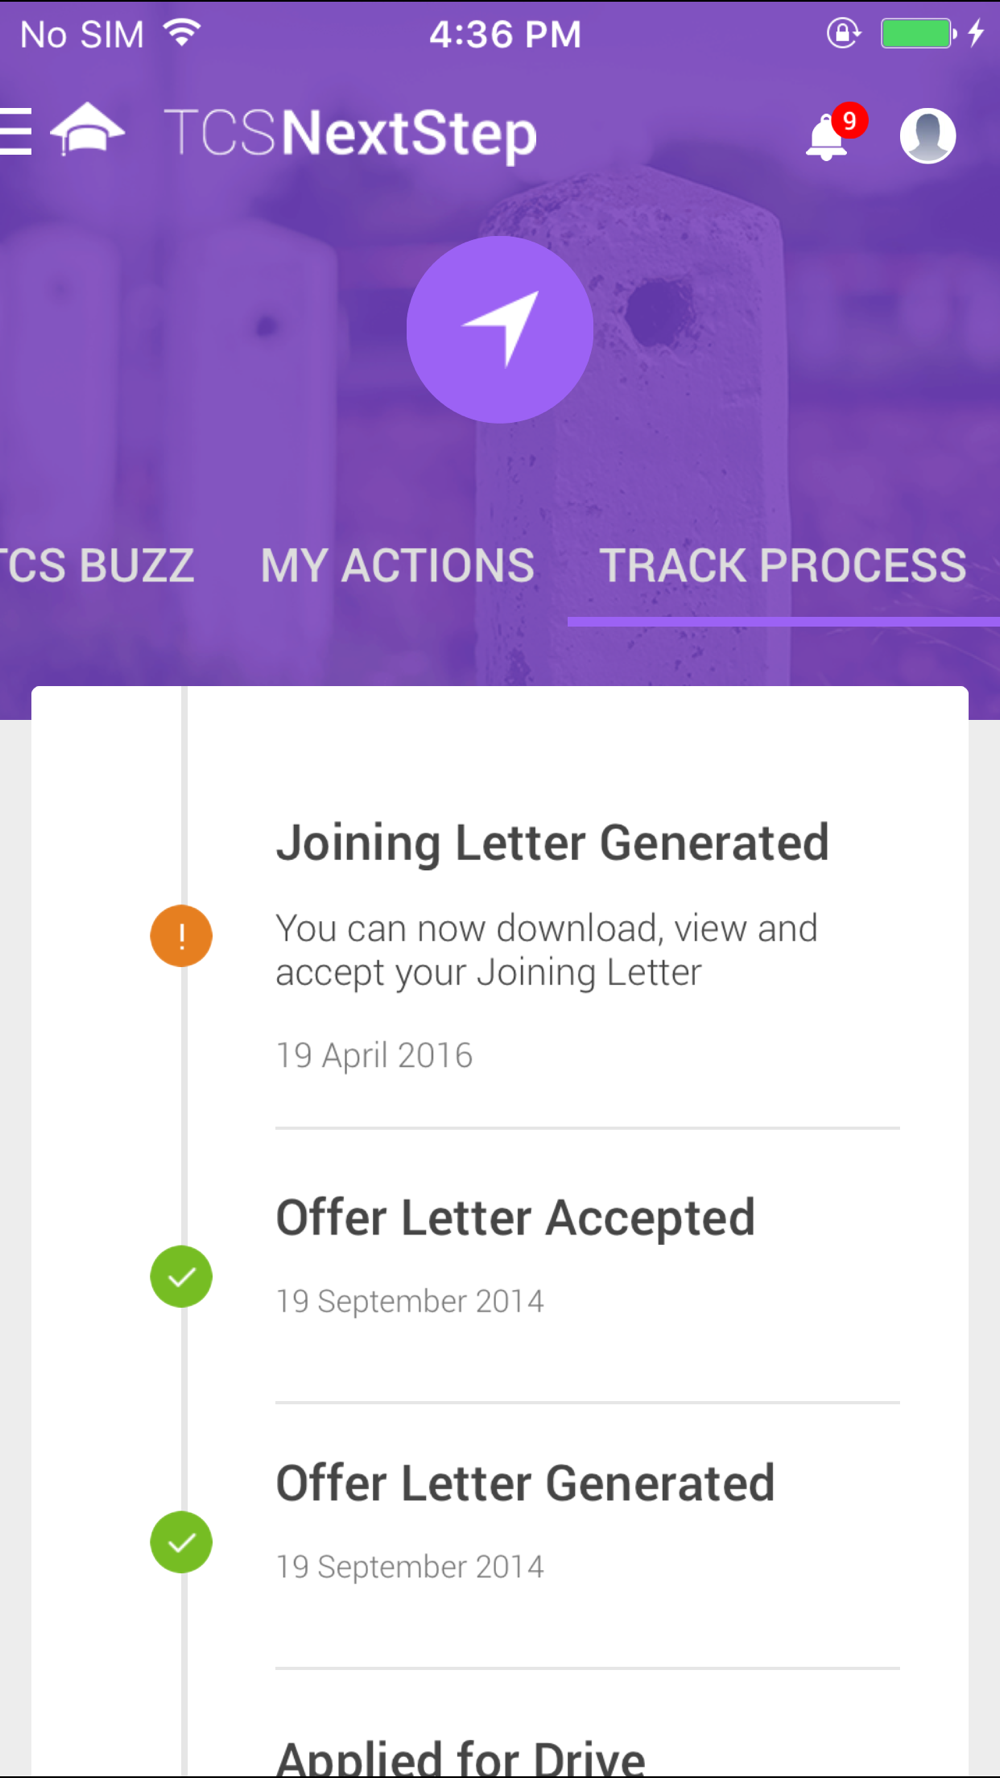
Task: Tap the orange alert status icon
Action: 181,936
